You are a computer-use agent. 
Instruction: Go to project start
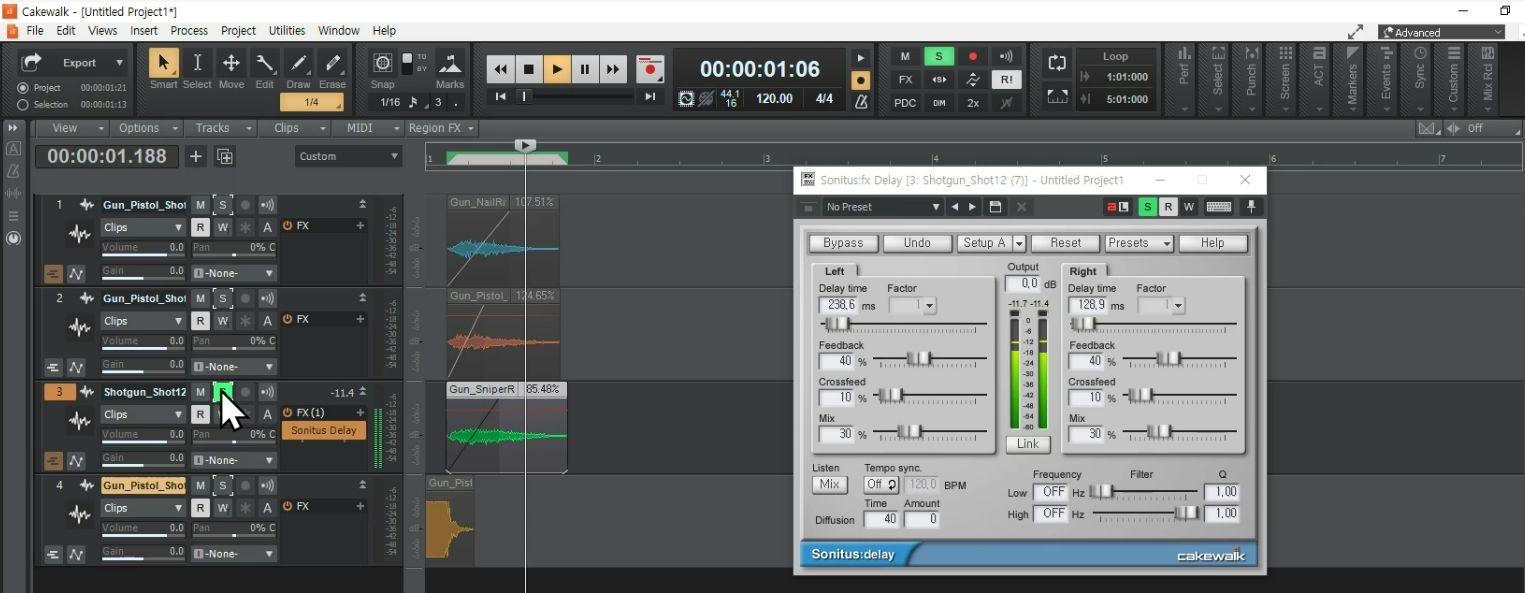coord(501,97)
